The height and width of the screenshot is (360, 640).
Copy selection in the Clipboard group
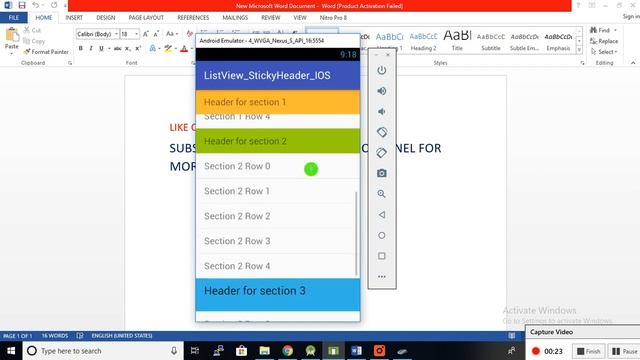[34, 41]
